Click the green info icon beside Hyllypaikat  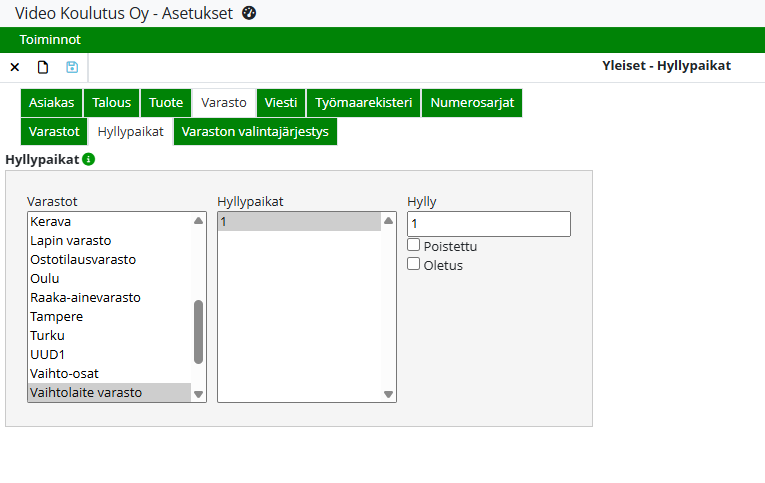click(89, 159)
